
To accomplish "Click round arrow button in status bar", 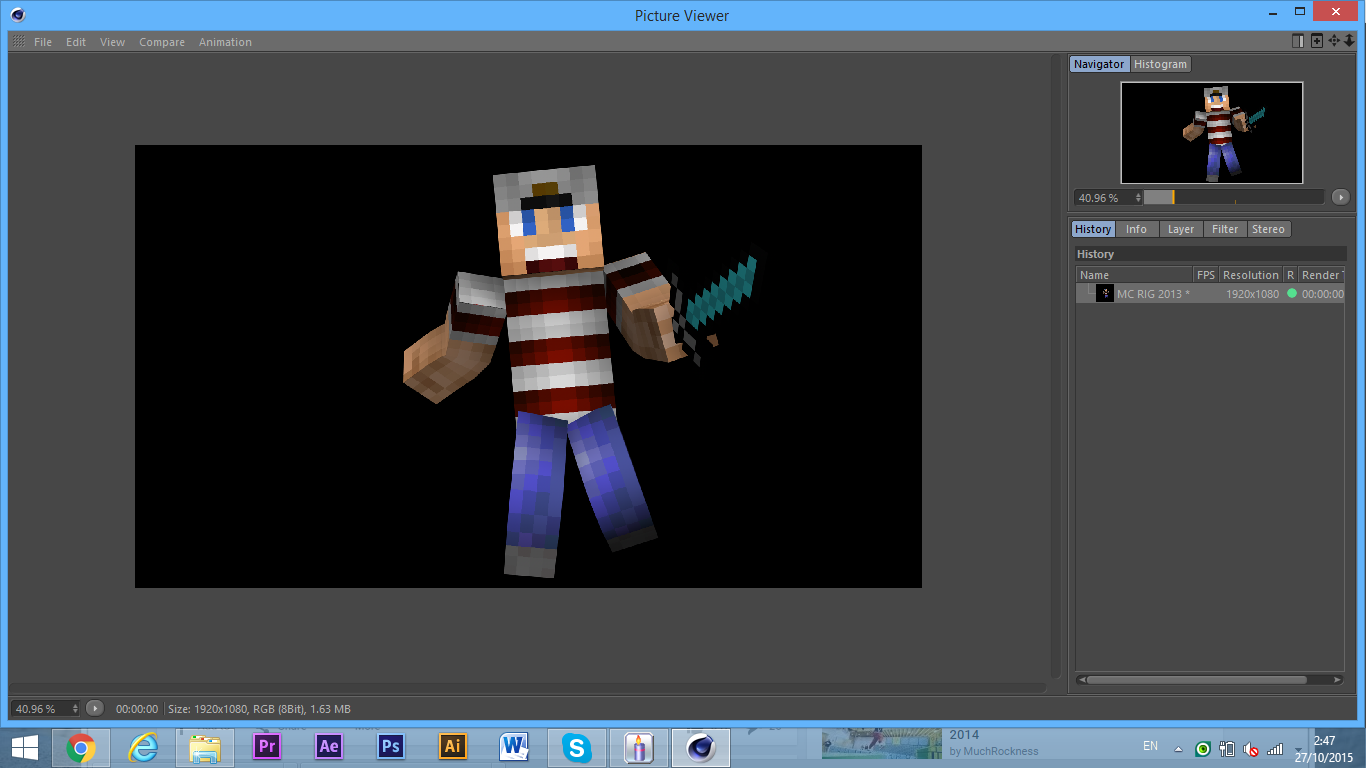I will coord(94,708).
